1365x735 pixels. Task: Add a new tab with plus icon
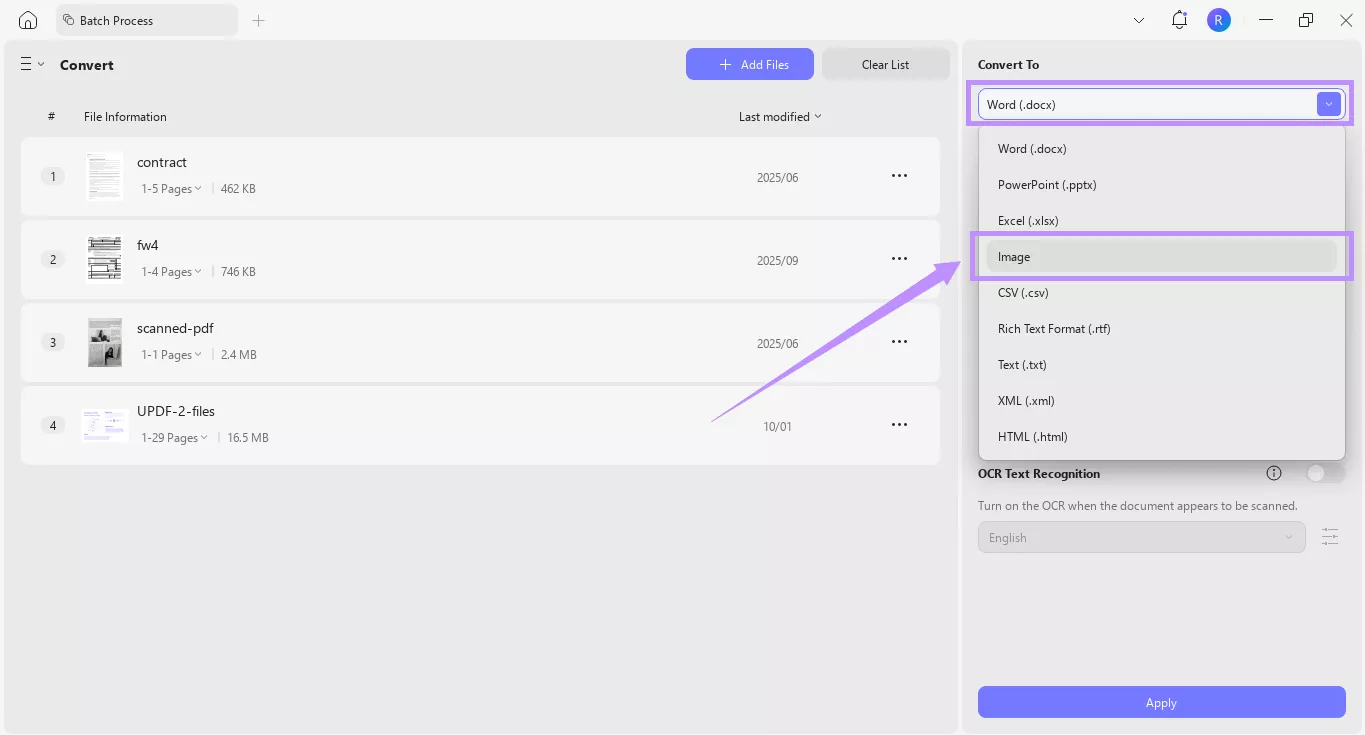tap(258, 20)
